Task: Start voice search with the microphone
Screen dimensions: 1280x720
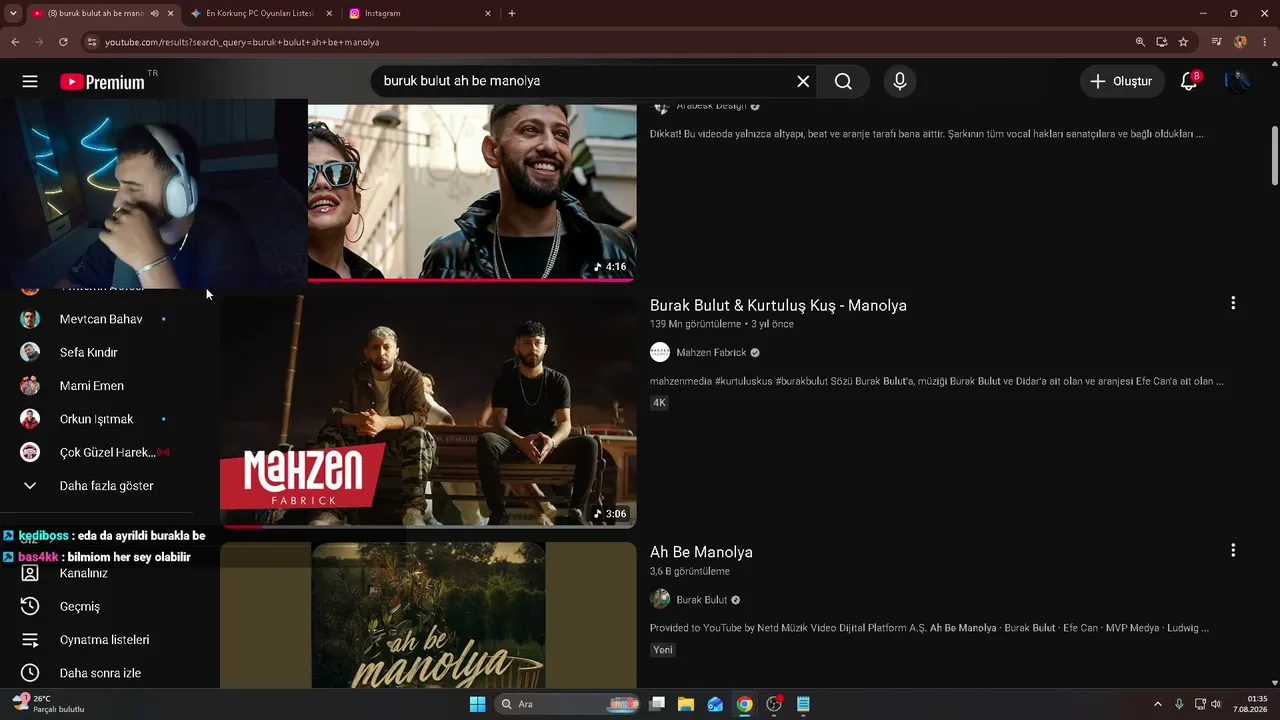Action: [x=900, y=81]
